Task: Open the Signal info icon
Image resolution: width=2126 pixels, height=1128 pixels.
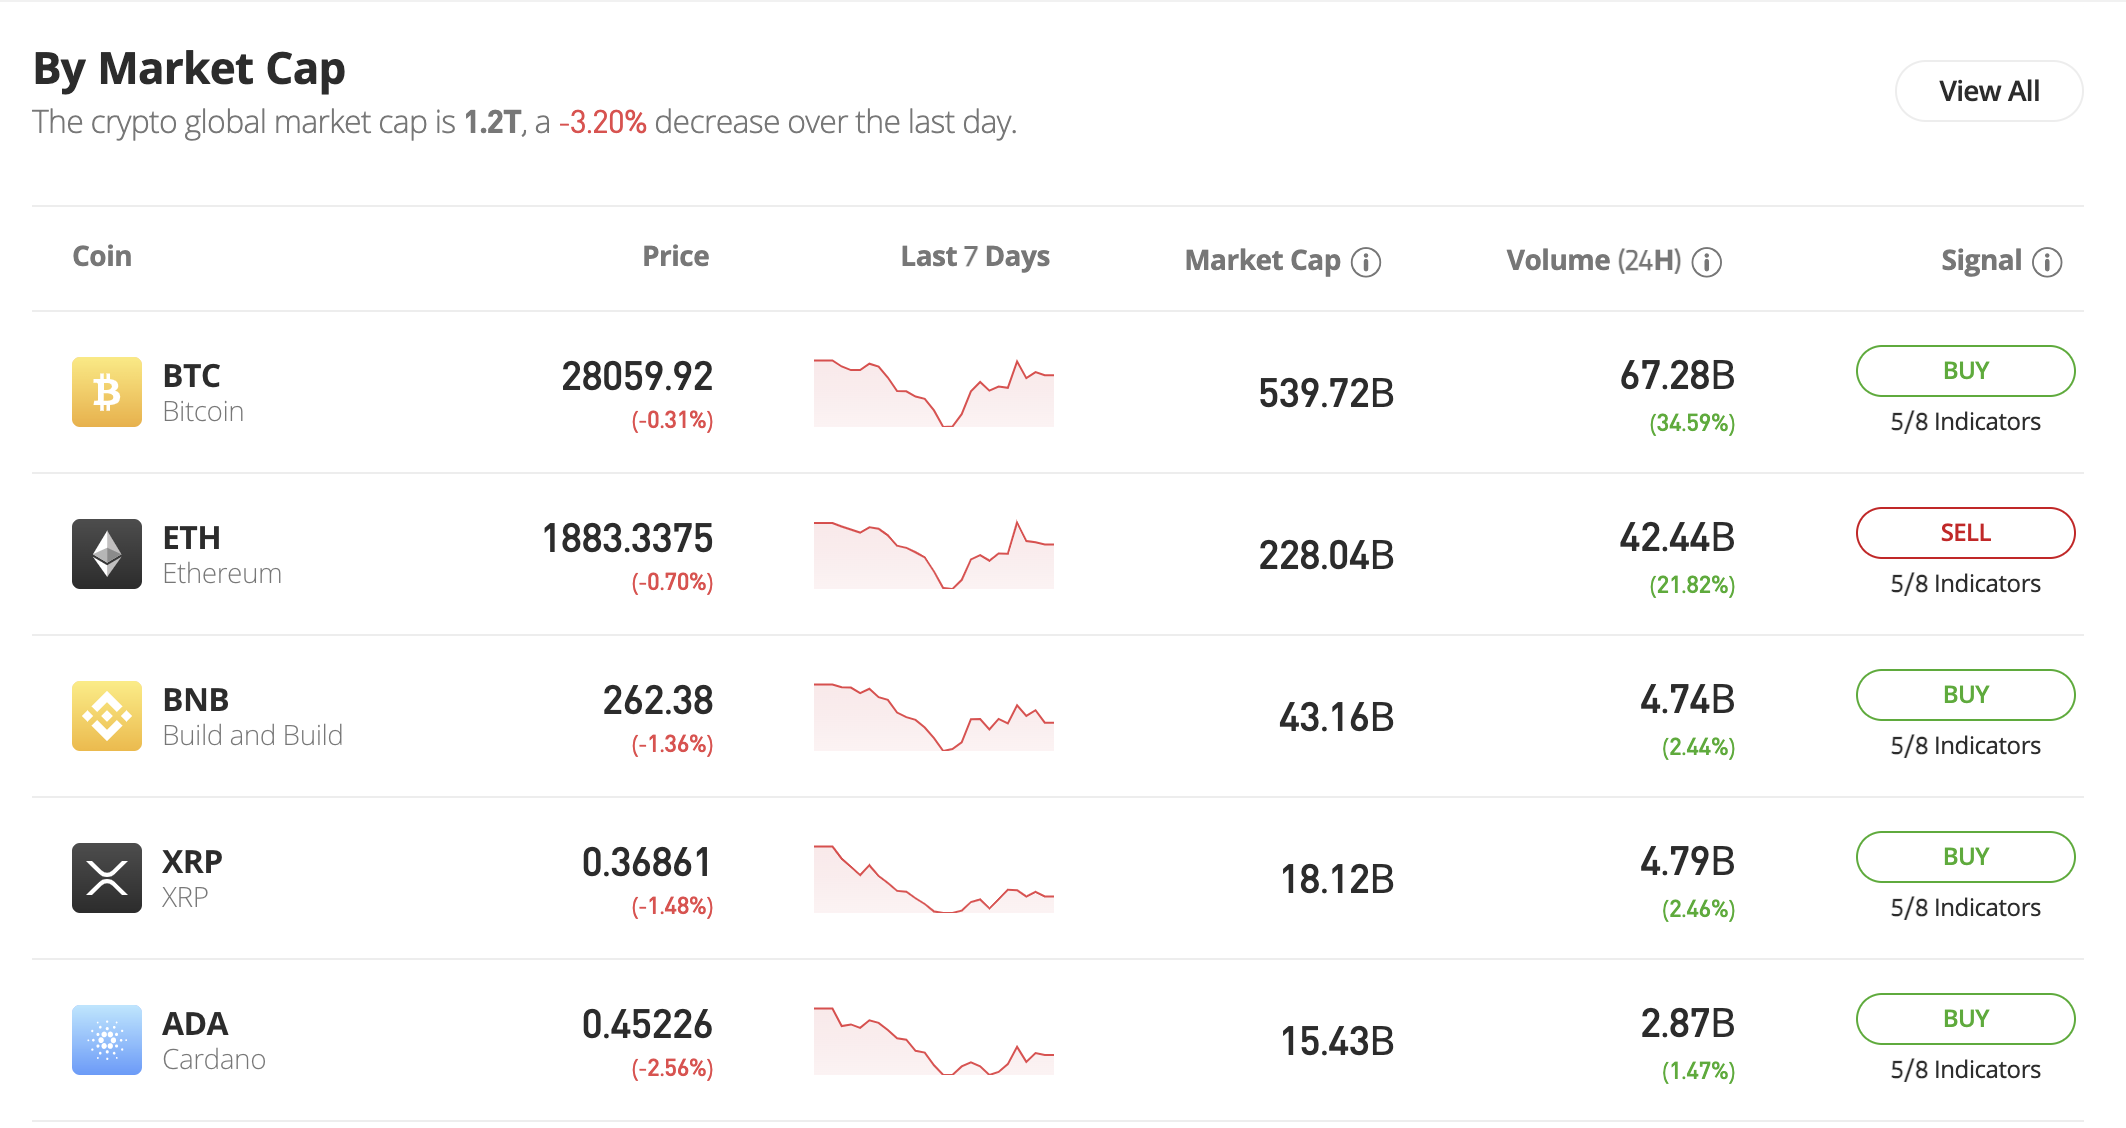Action: (2047, 262)
